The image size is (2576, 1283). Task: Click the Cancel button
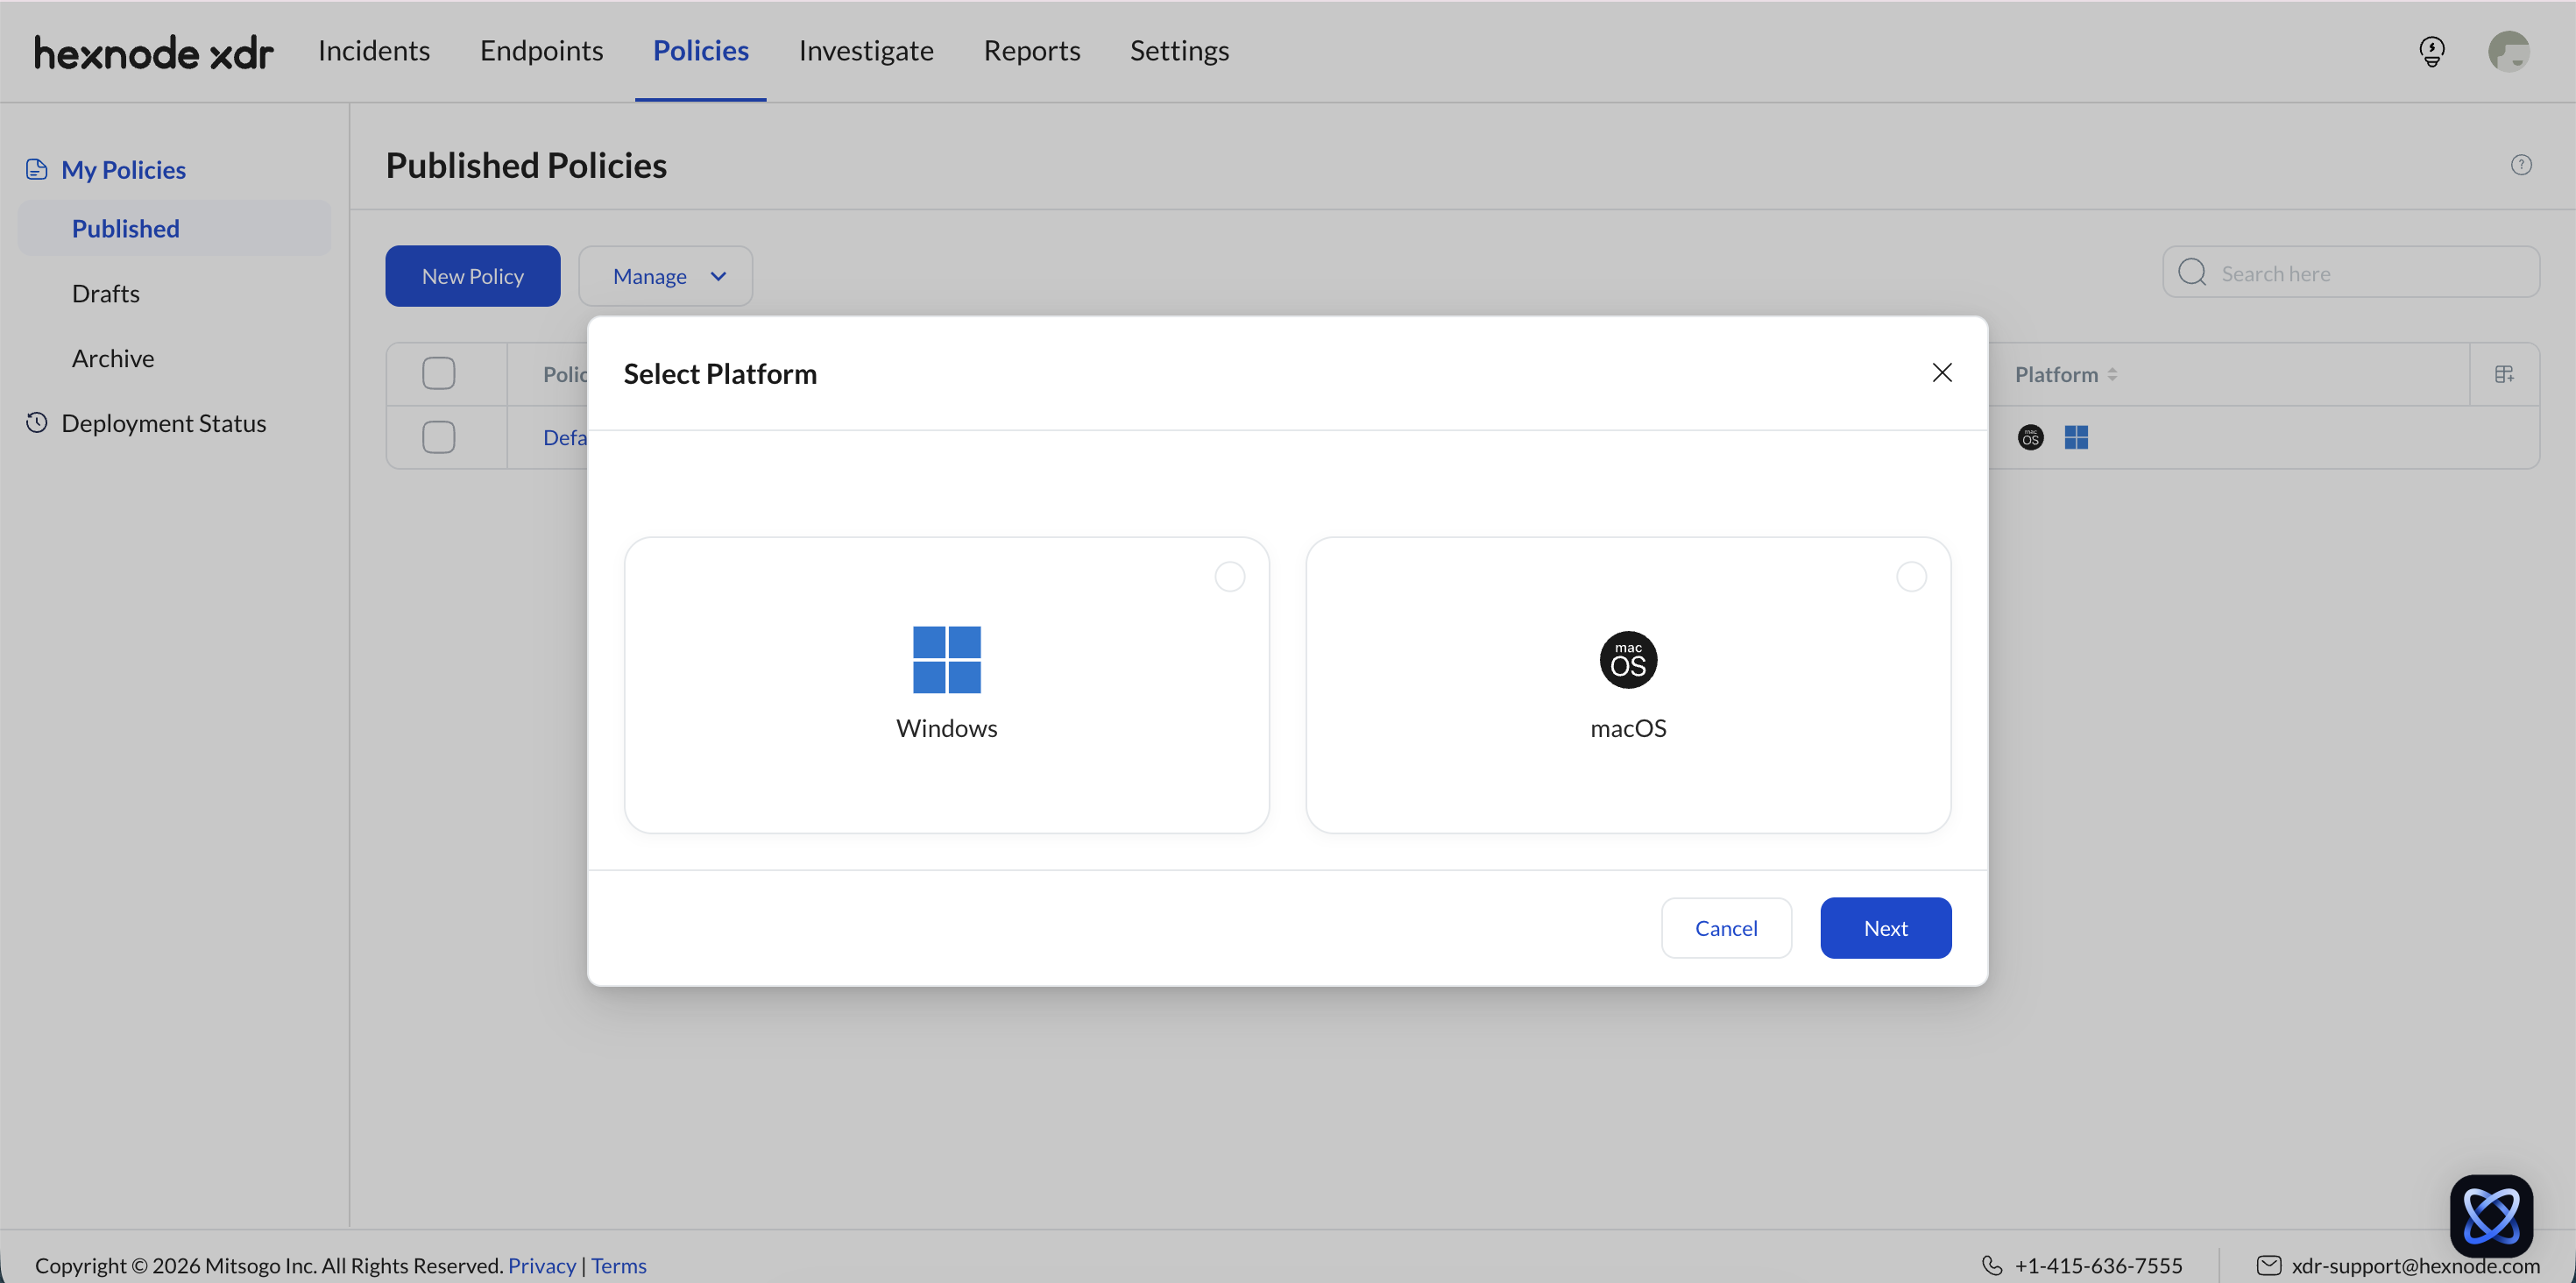click(x=1726, y=928)
